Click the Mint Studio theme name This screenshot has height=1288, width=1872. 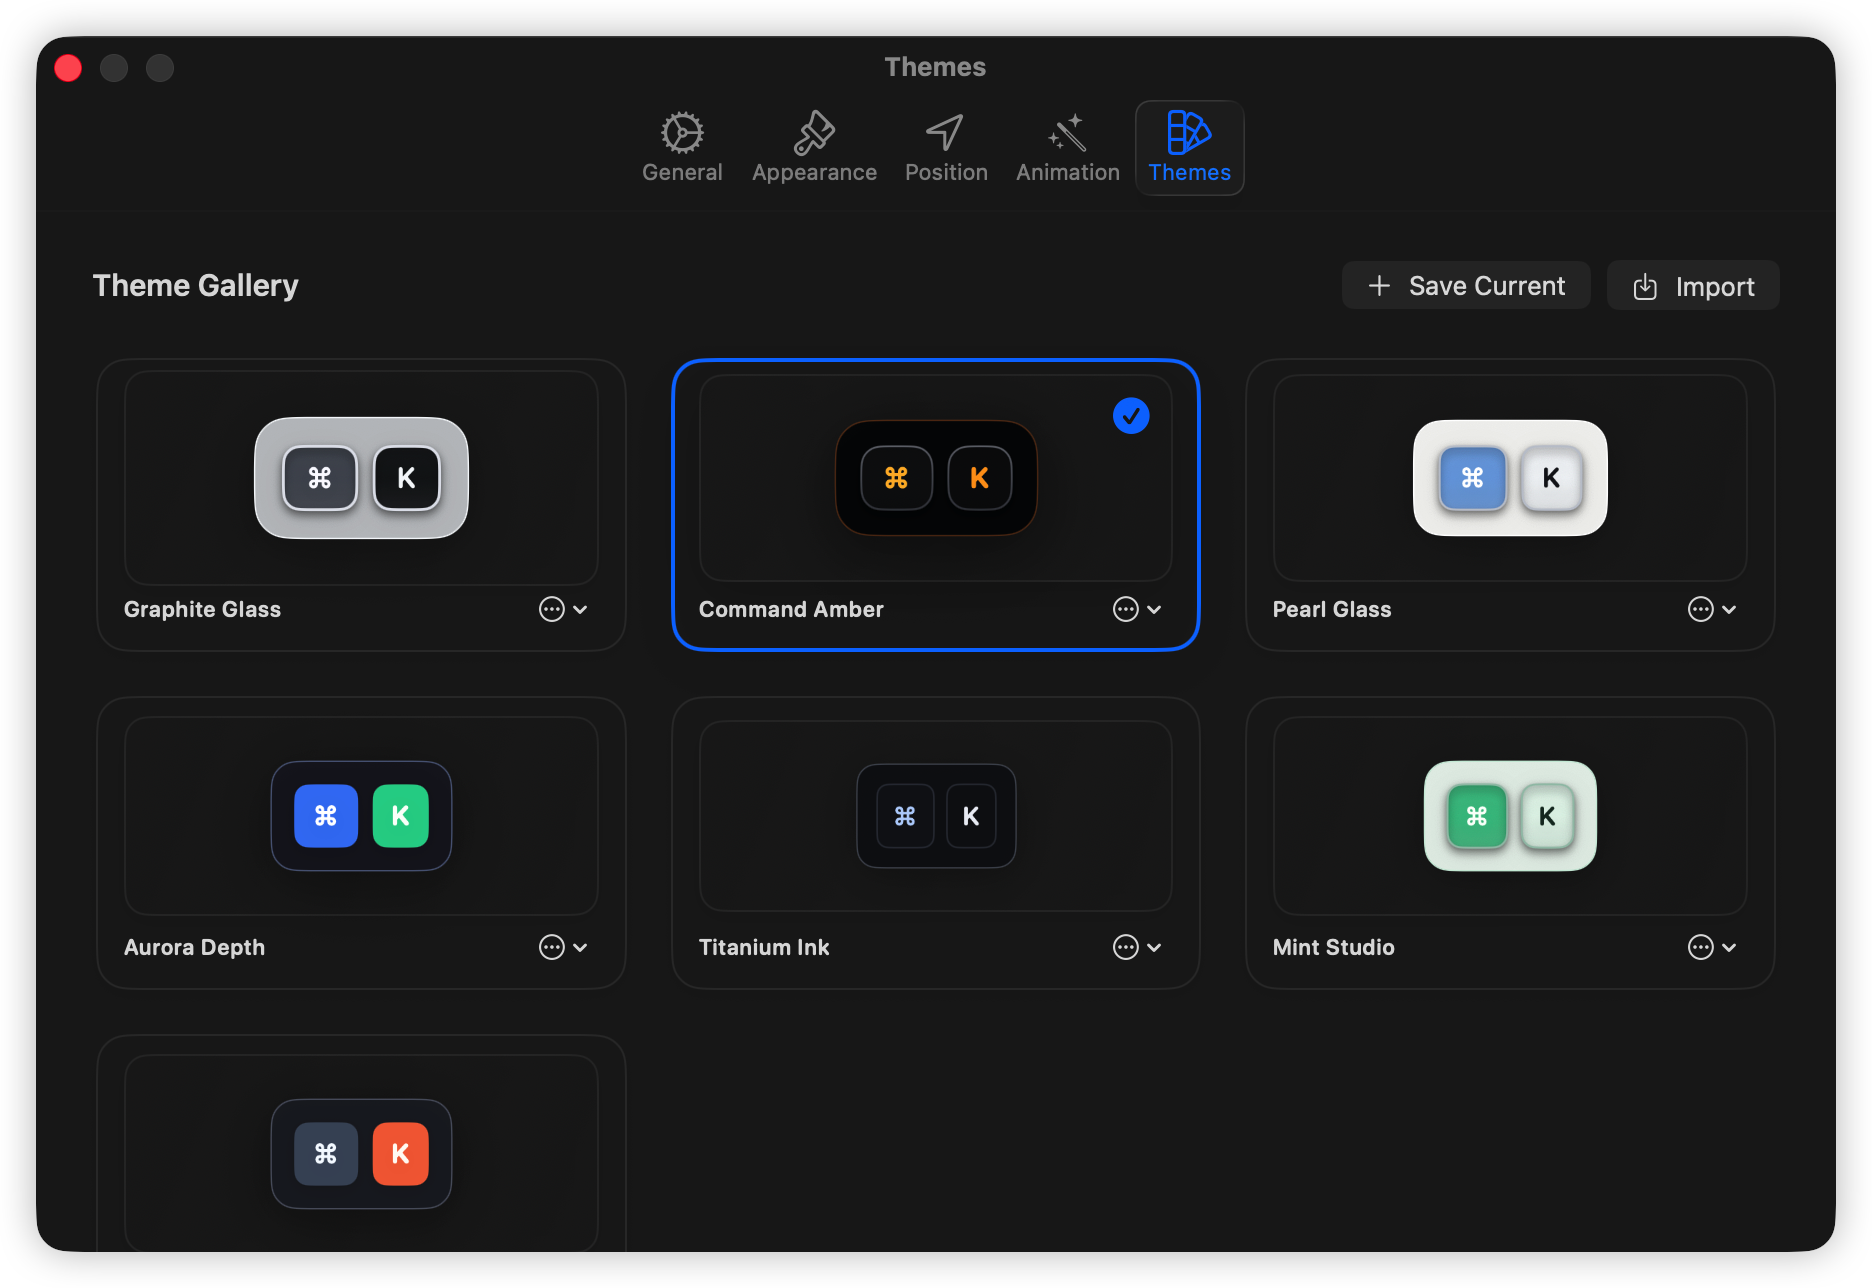[1333, 947]
